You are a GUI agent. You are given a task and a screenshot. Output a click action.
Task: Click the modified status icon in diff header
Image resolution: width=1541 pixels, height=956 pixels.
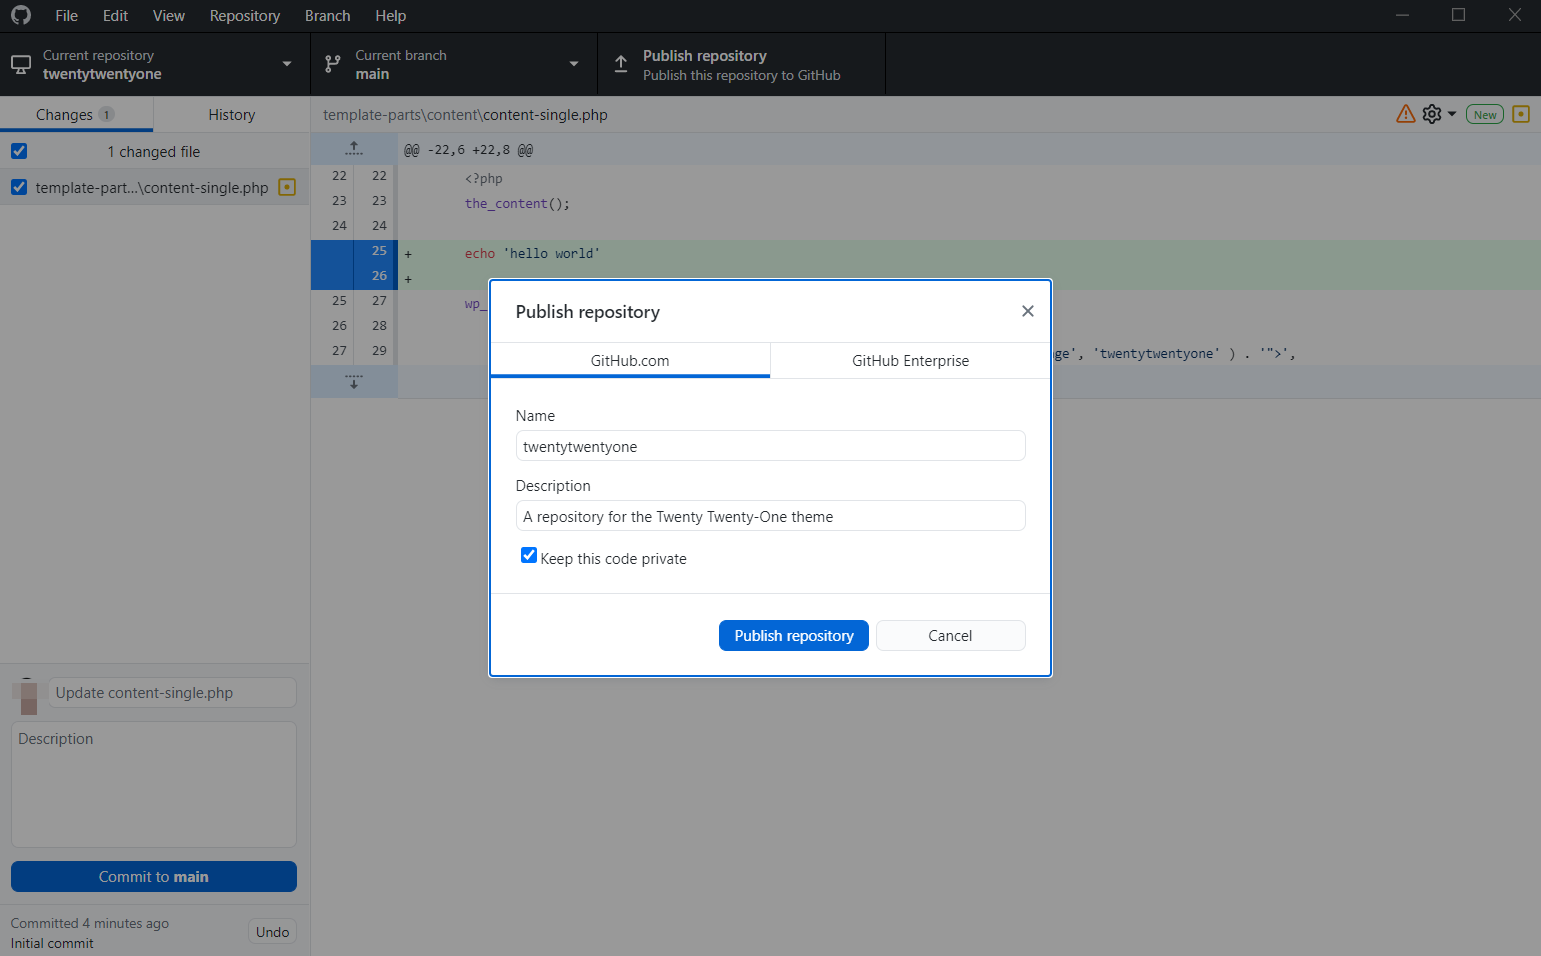[x=1521, y=114]
